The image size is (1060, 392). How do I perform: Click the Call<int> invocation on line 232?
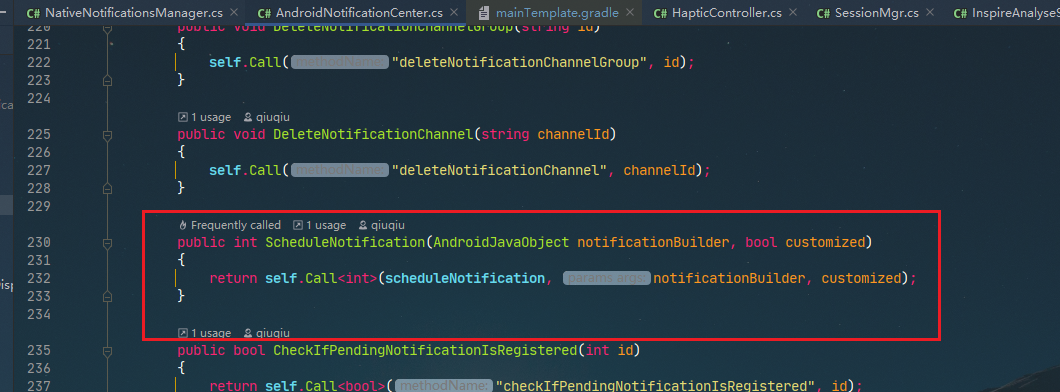(340, 278)
